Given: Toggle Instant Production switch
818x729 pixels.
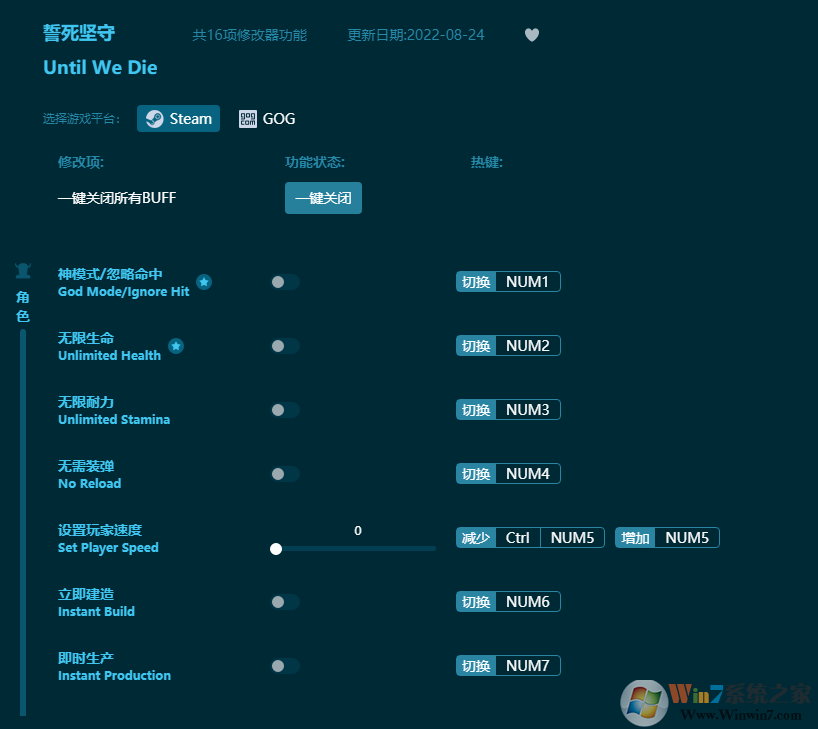Looking at the screenshot, I should pyautogui.click(x=285, y=666).
